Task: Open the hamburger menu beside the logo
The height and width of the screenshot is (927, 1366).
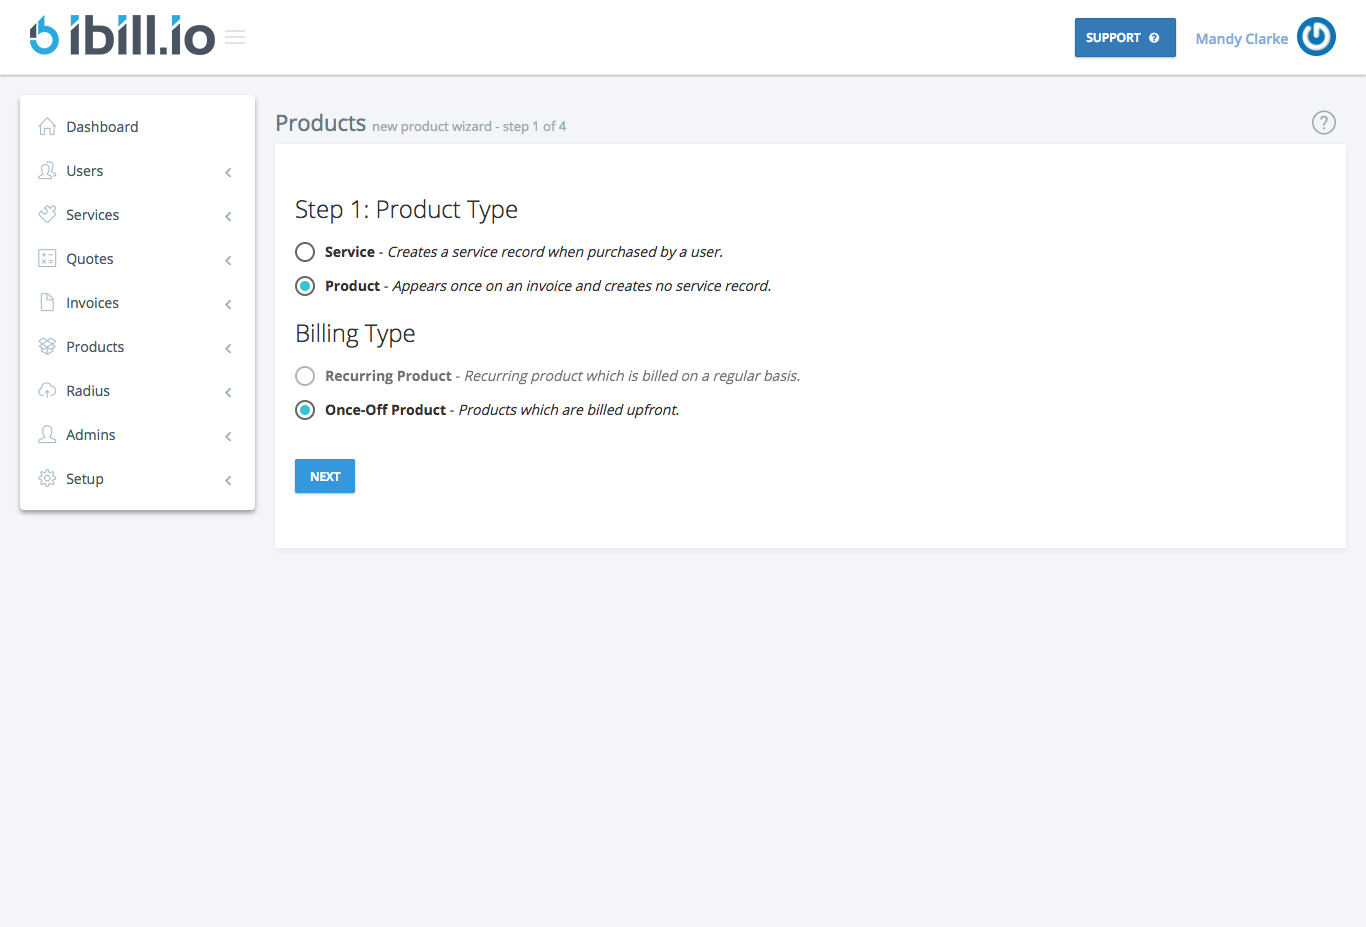Action: (235, 37)
